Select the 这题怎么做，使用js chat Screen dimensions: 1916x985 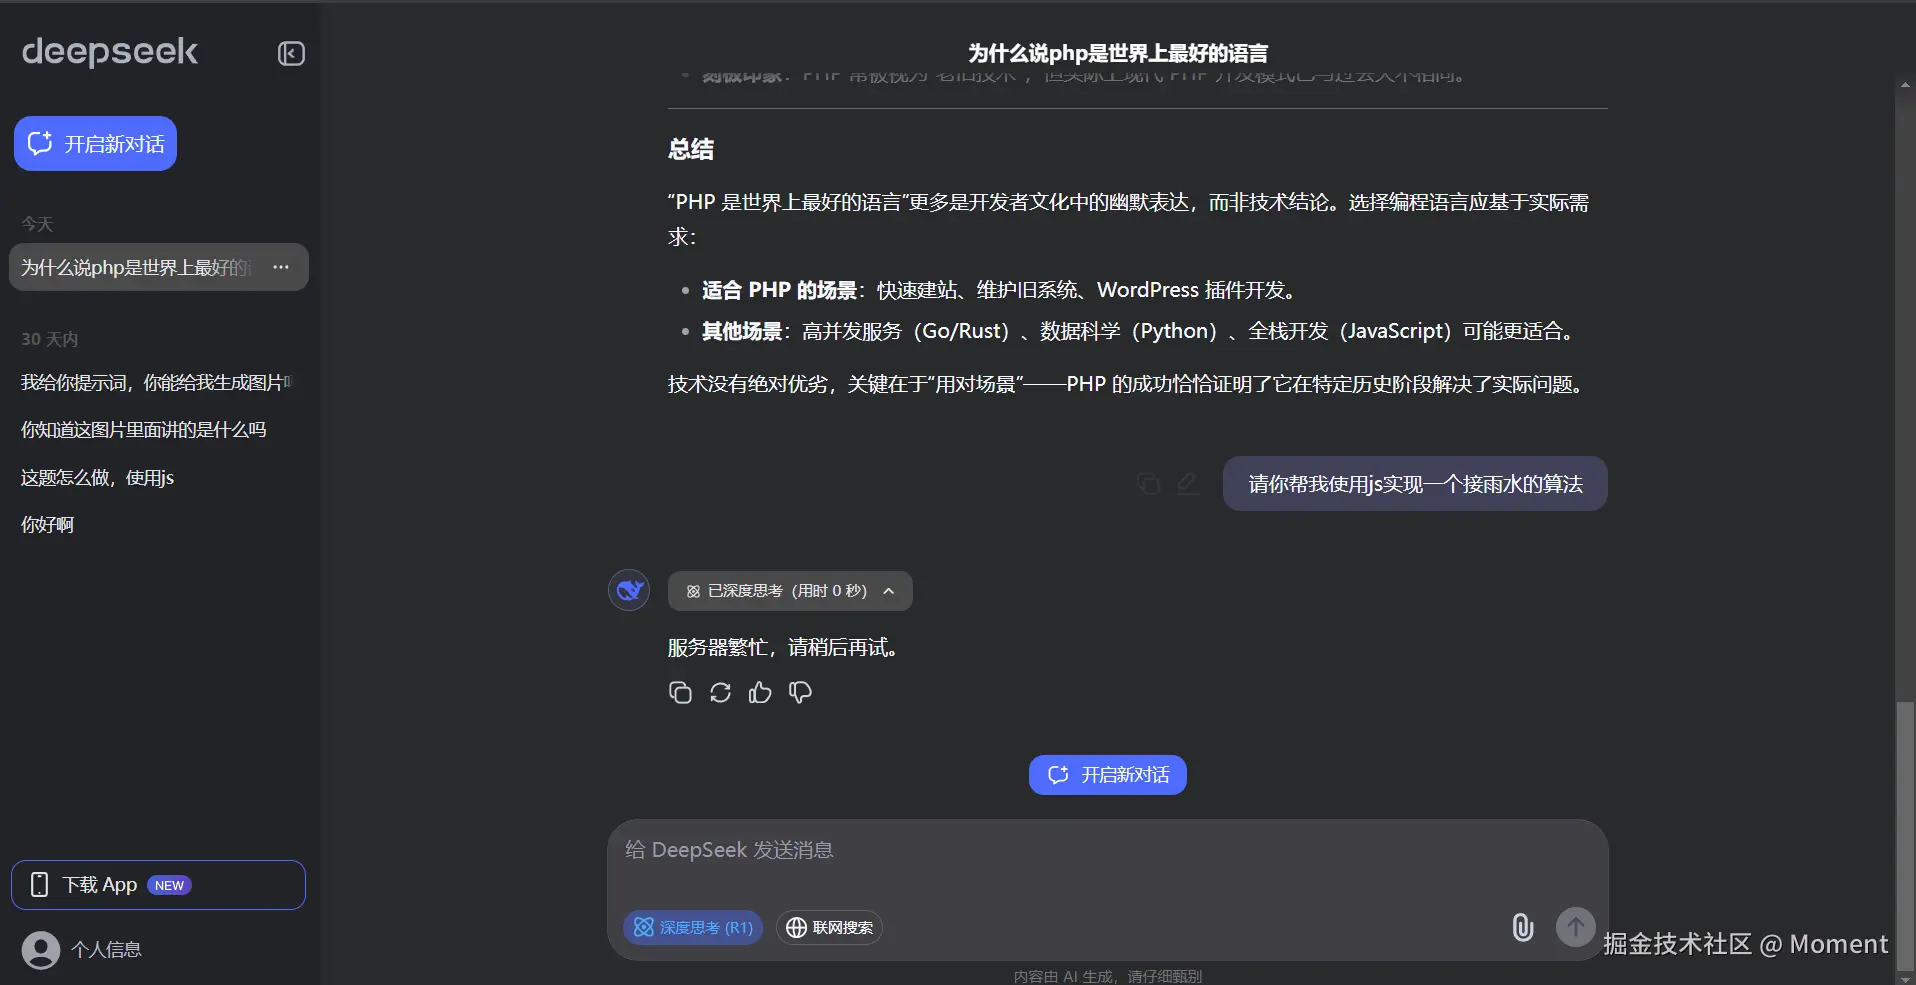coord(95,477)
